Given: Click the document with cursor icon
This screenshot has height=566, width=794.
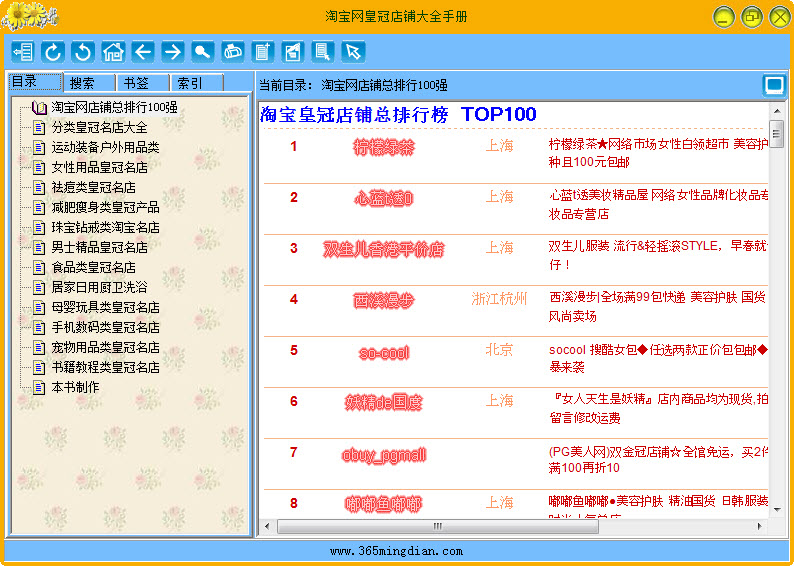Looking at the screenshot, I should pos(323,52).
